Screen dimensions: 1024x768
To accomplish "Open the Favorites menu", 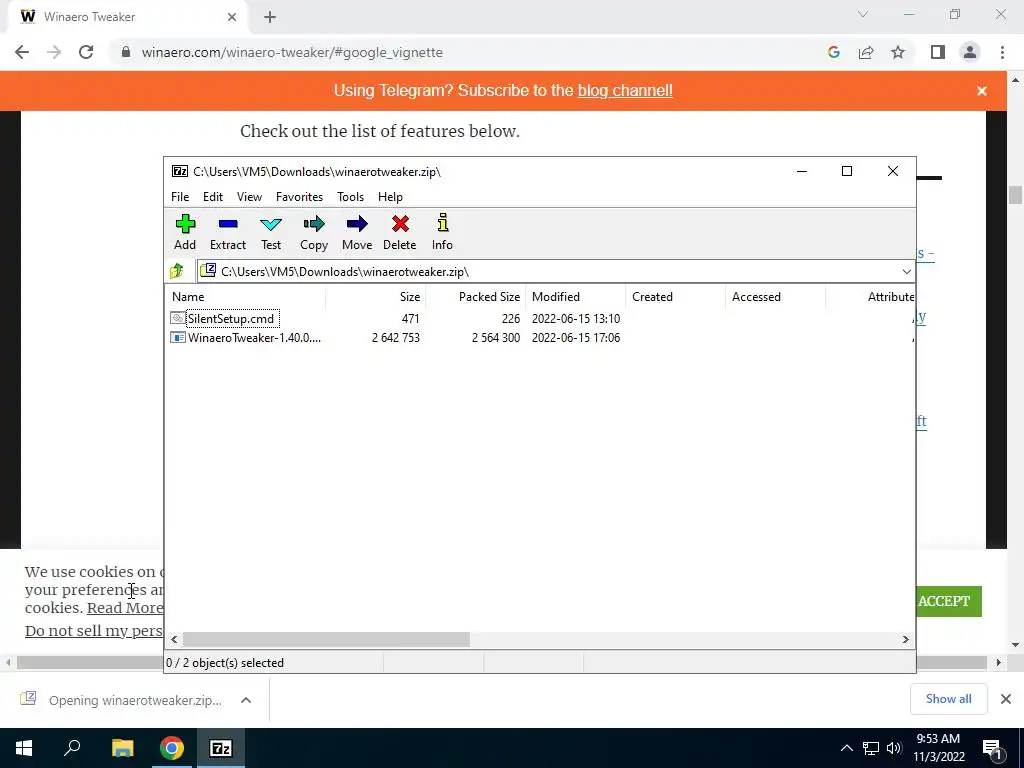I will point(300,197).
